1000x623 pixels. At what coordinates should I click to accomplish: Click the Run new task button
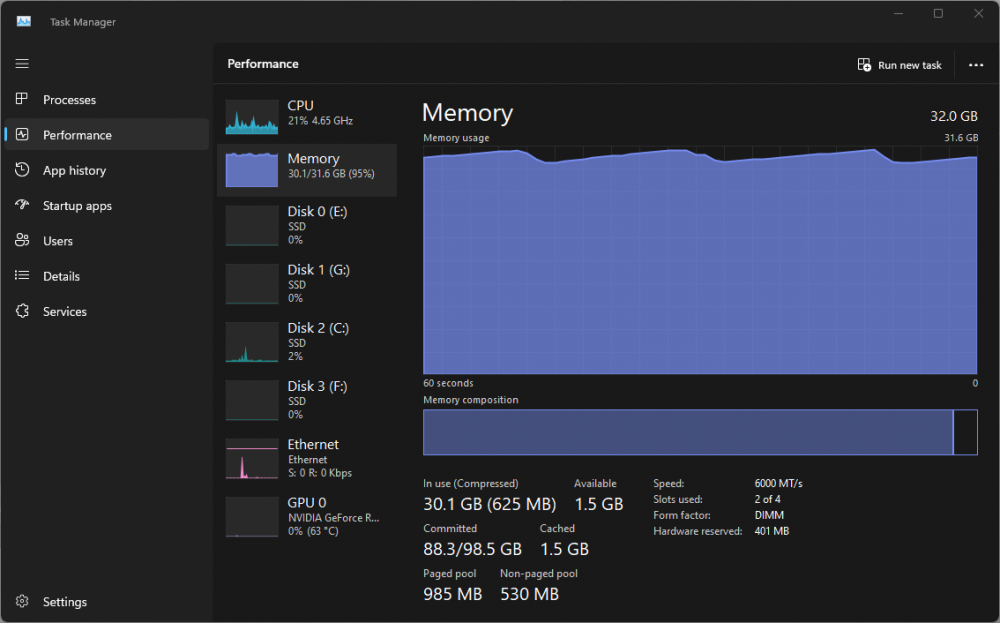pos(899,64)
